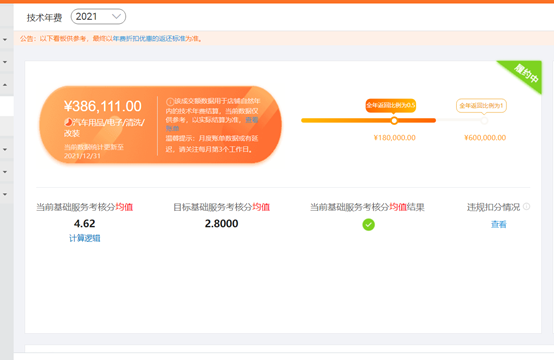
Task: Click the 全年返回比例为1 outlined badge
Action: click(481, 106)
